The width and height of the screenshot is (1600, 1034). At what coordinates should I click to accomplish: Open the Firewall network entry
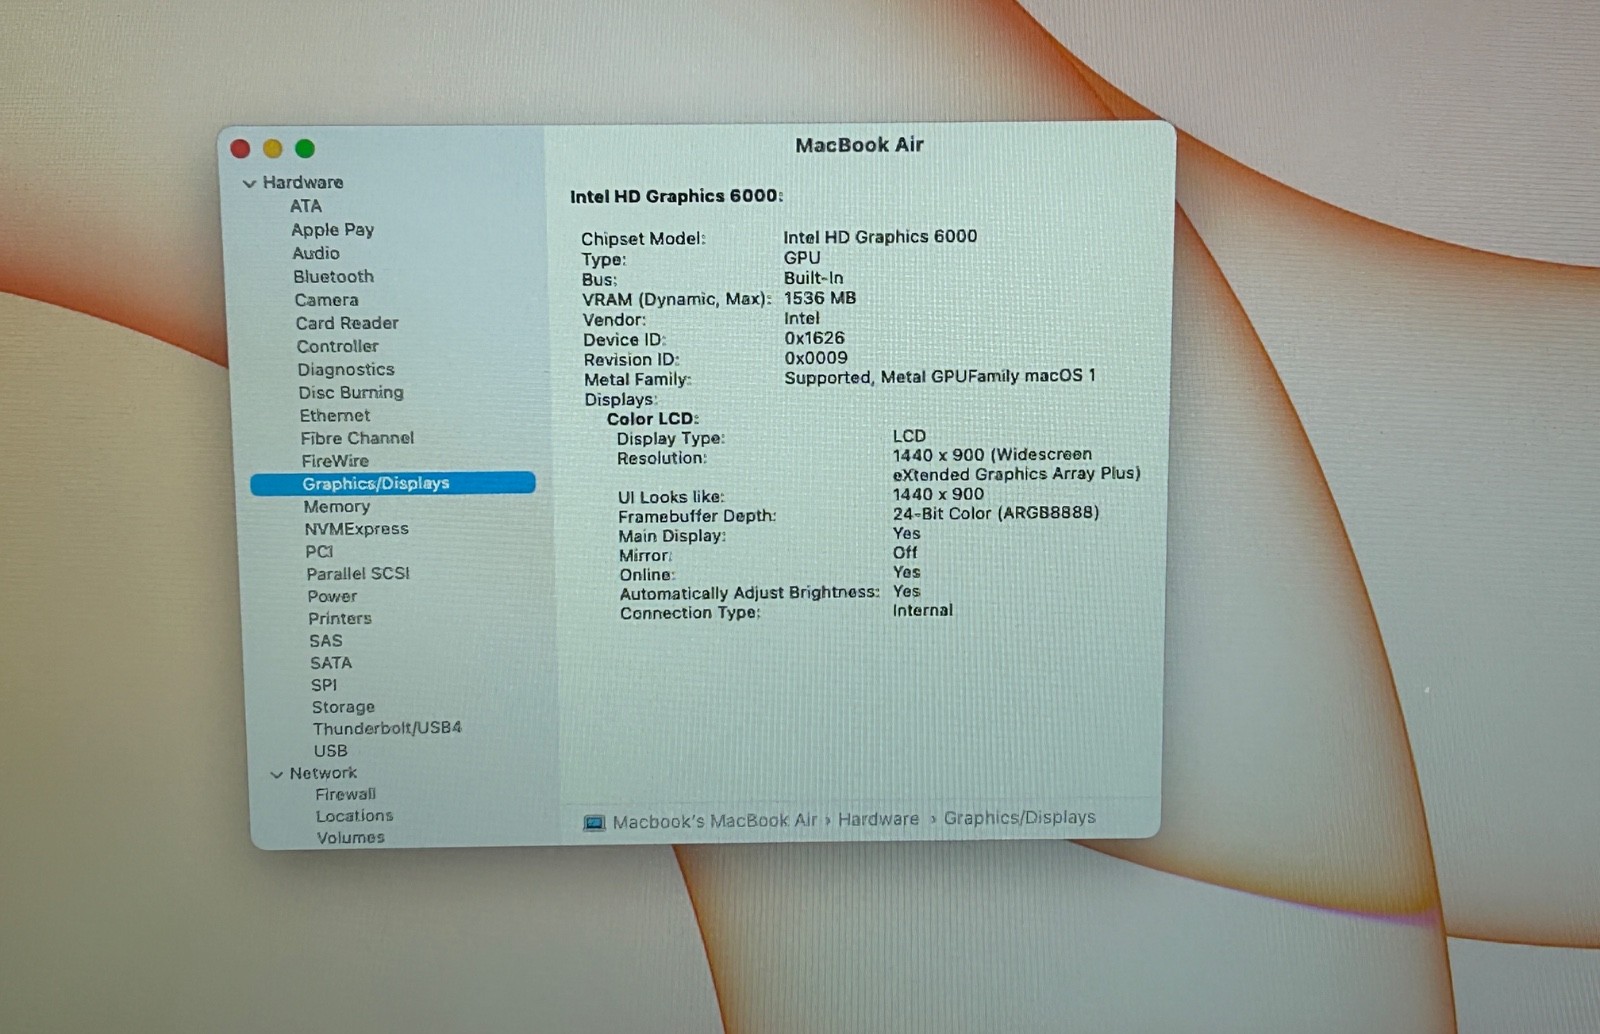pos(346,795)
